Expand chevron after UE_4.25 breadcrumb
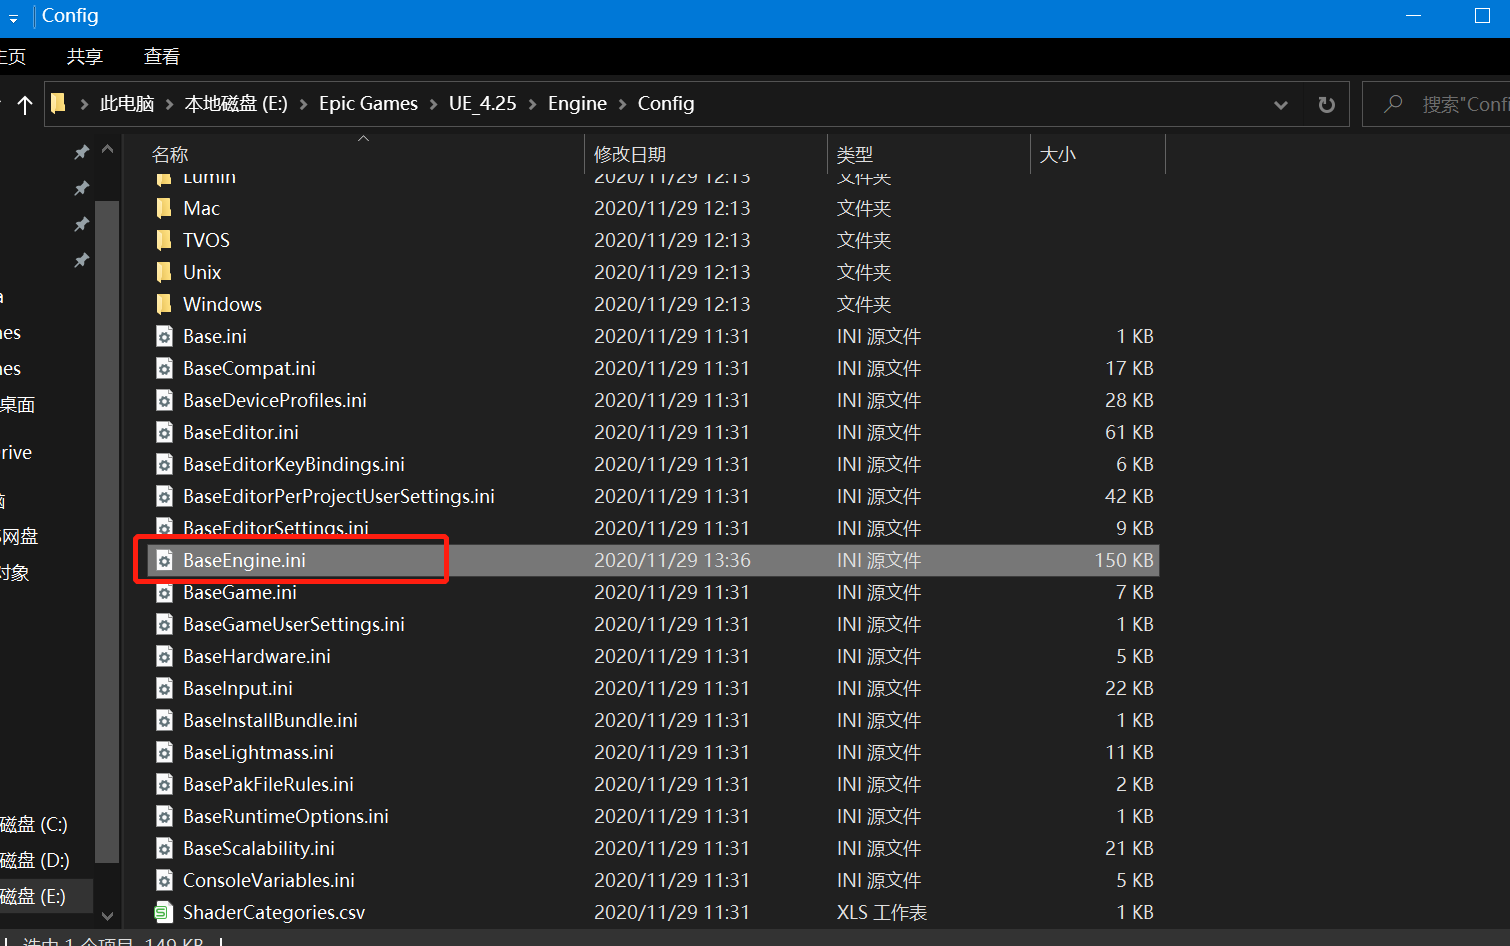The height and width of the screenshot is (946, 1510). [532, 104]
